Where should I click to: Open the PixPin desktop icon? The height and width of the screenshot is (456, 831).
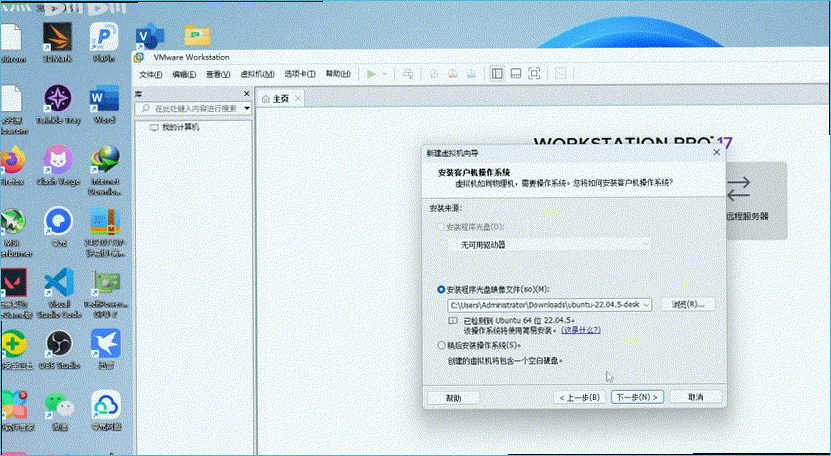click(x=104, y=43)
